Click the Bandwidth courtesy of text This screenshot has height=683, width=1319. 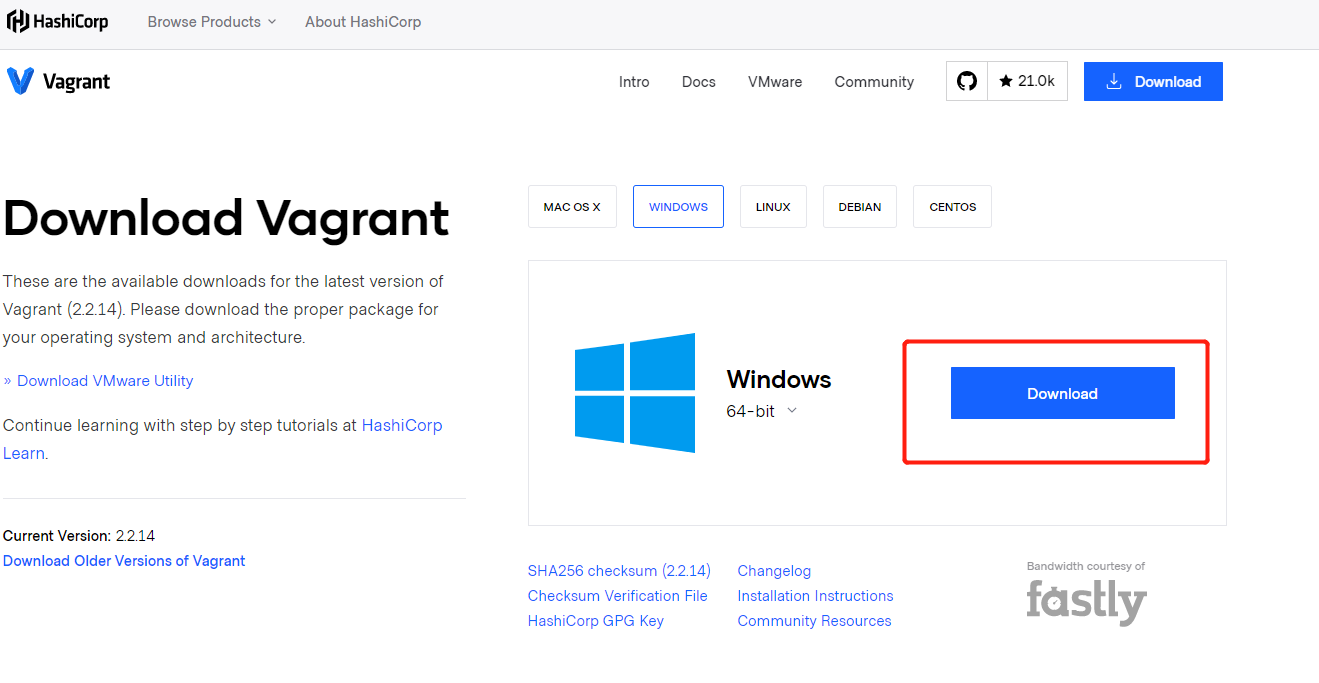click(x=1086, y=566)
